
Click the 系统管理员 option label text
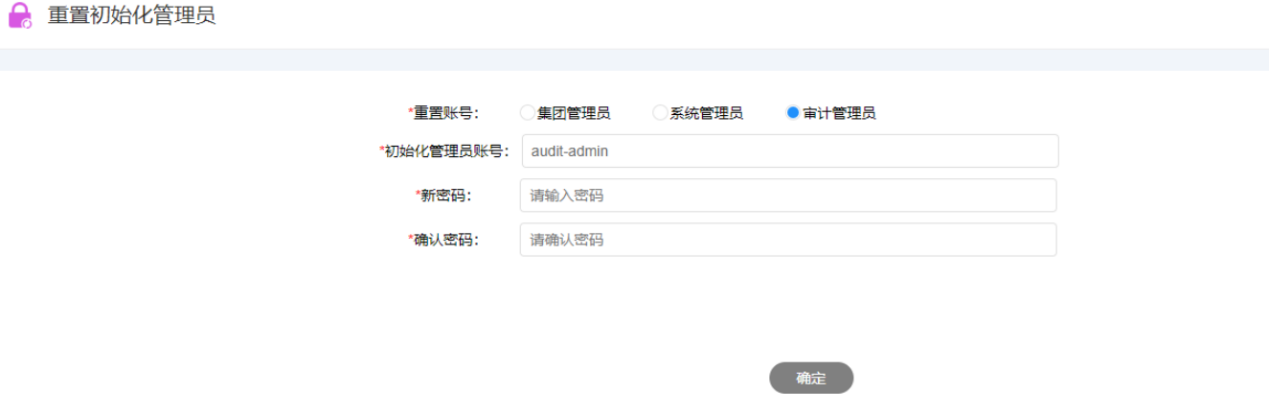[x=706, y=113]
